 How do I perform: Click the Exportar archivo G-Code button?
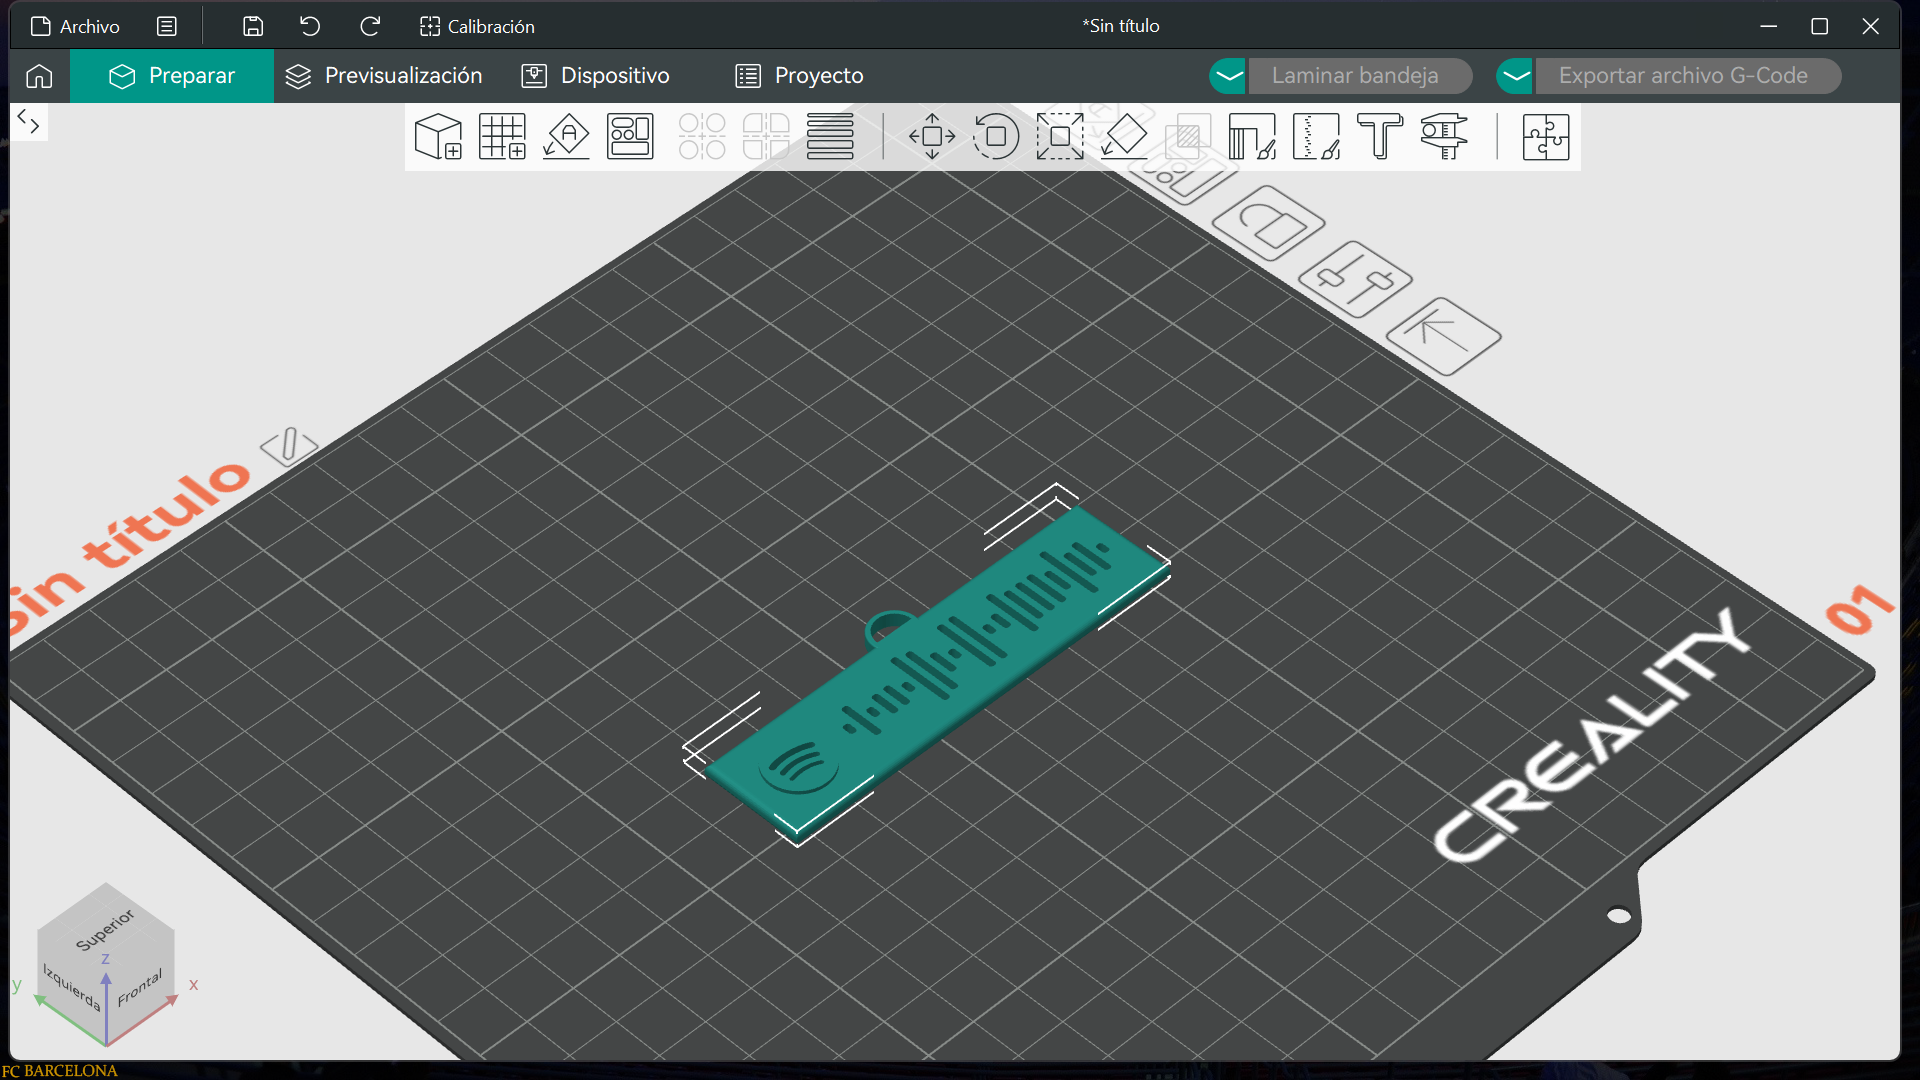[1688, 76]
